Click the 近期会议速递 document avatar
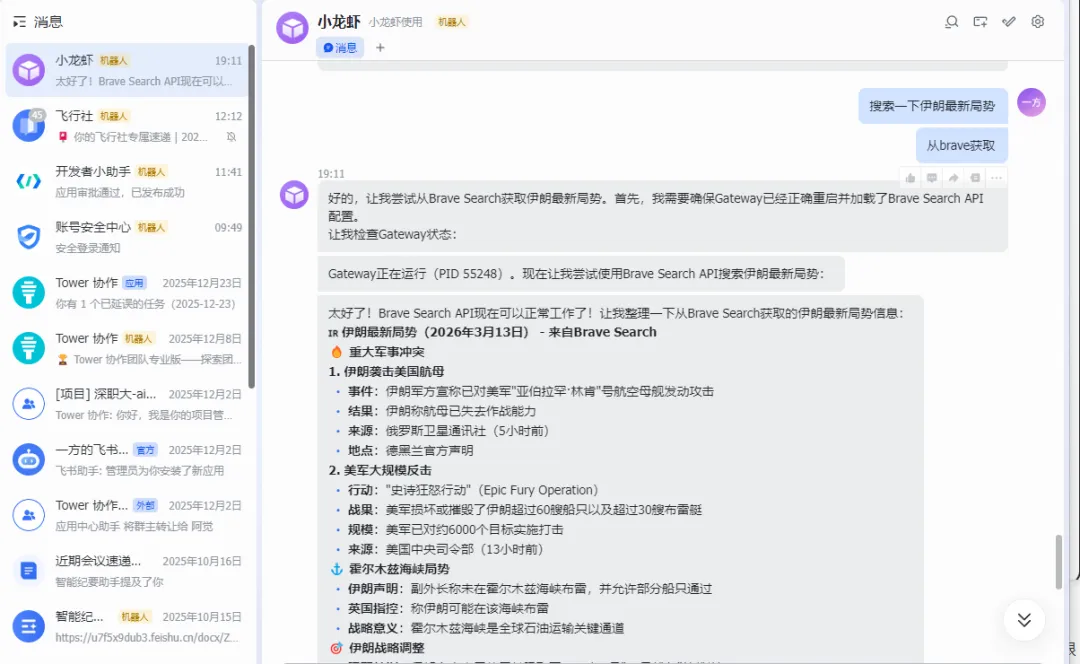Image resolution: width=1080 pixels, height=664 pixels. 29,570
